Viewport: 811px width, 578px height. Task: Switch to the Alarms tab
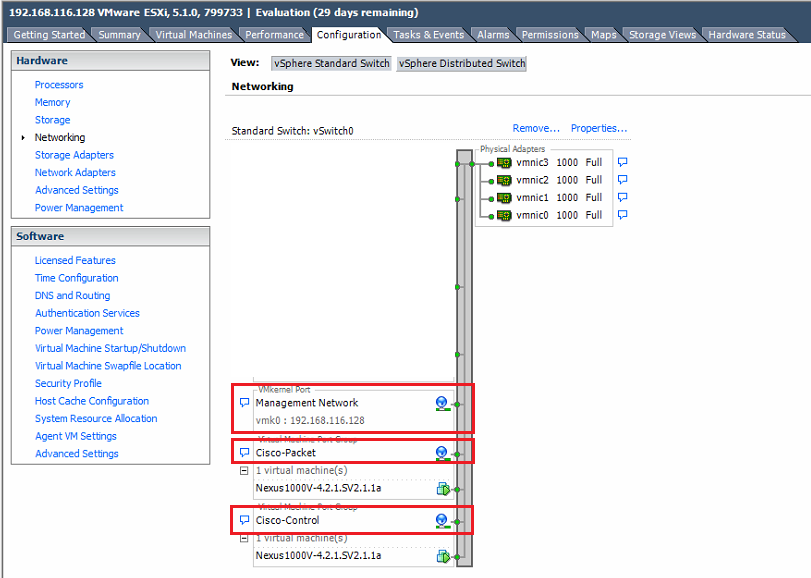(x=493, y=35)
